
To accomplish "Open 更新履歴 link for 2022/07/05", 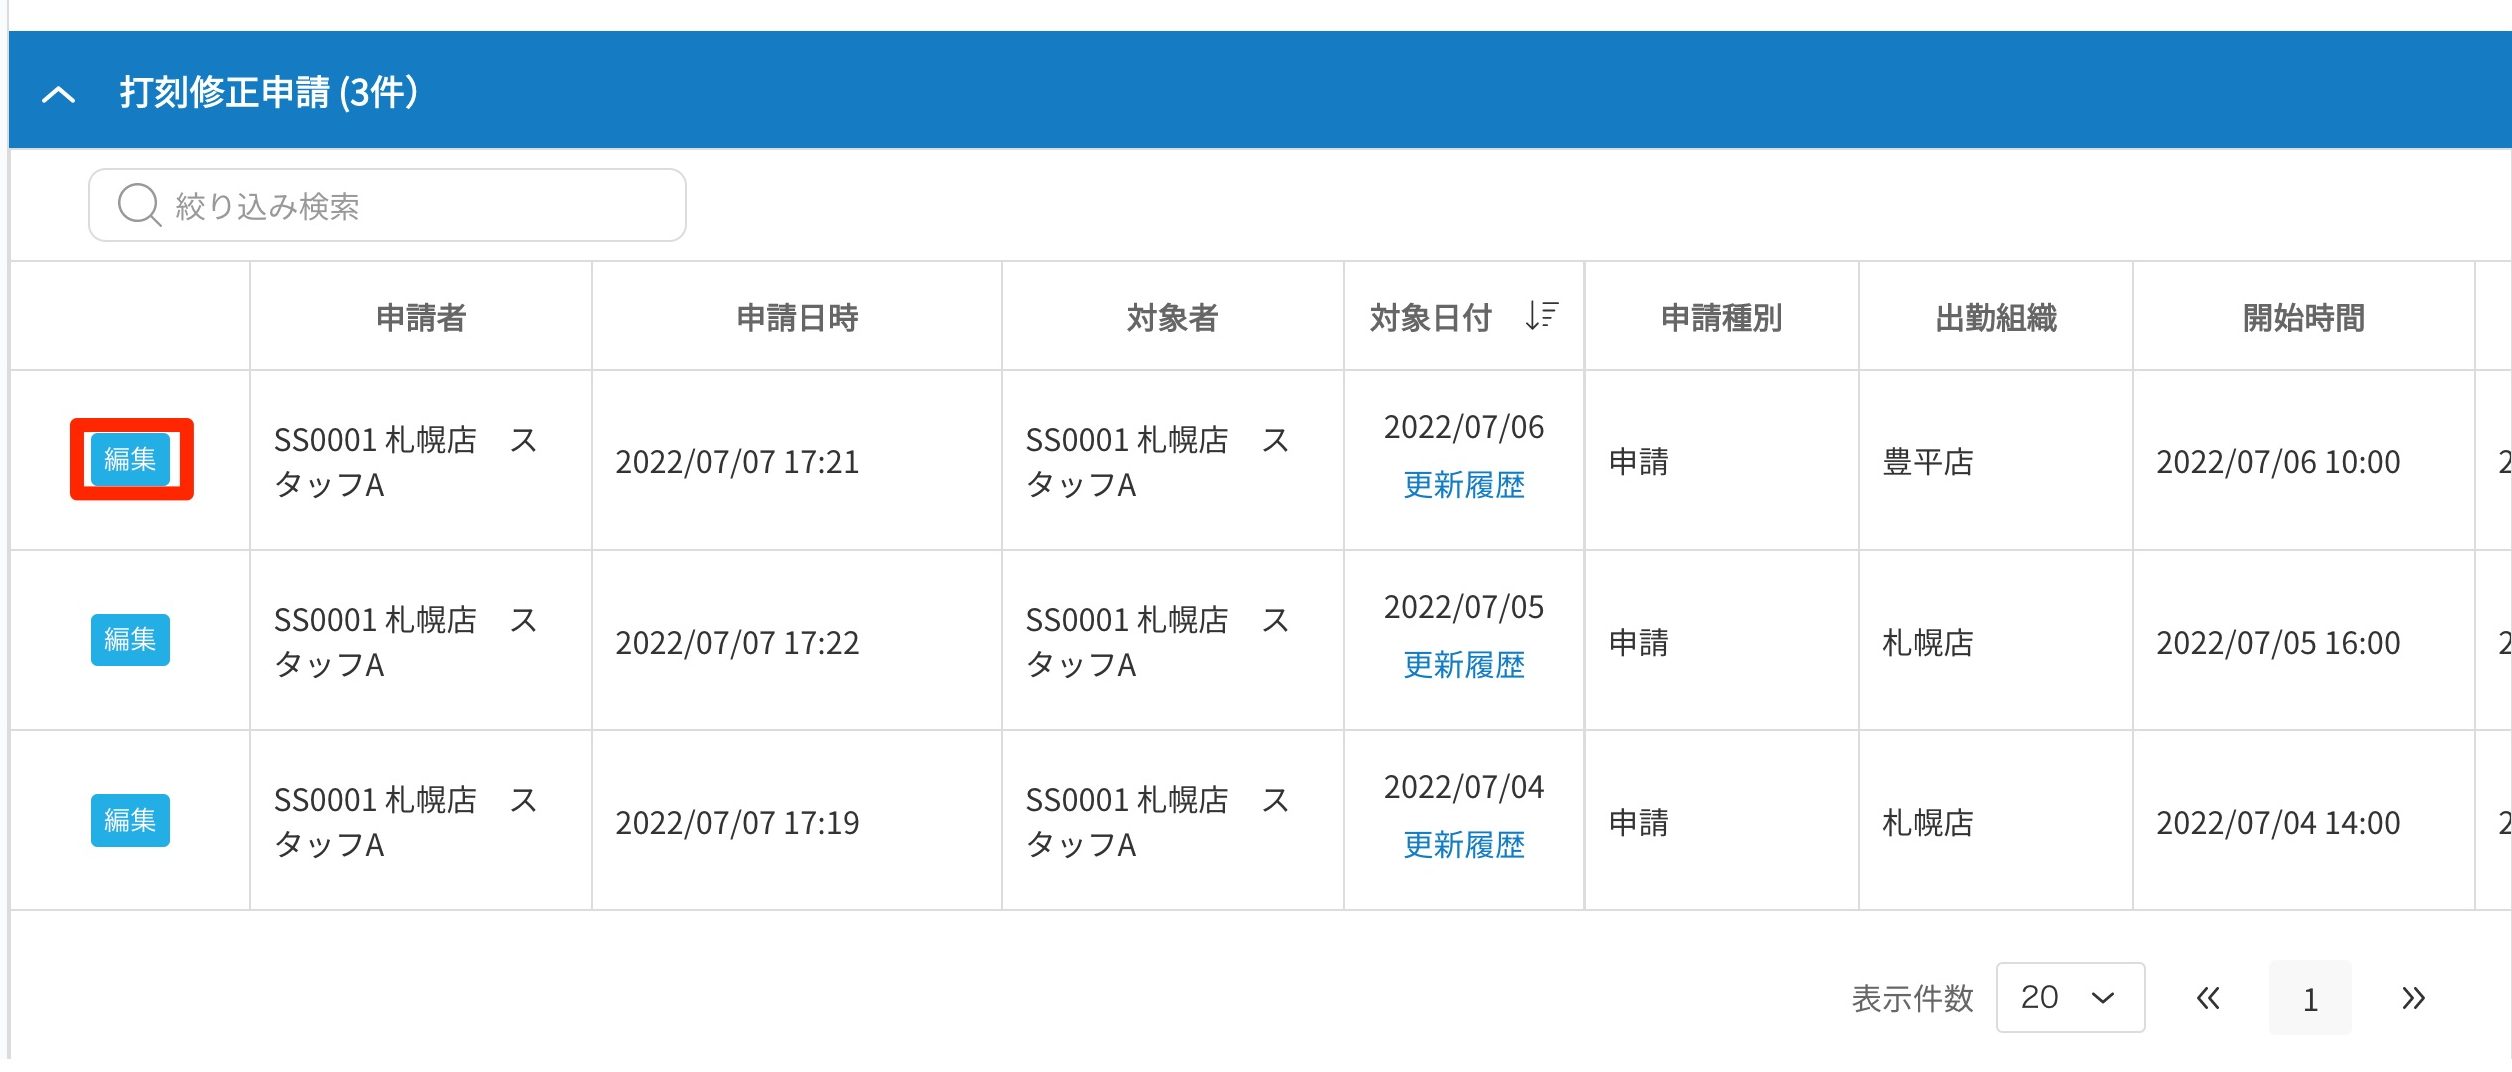I will [x=1464, y=666].
